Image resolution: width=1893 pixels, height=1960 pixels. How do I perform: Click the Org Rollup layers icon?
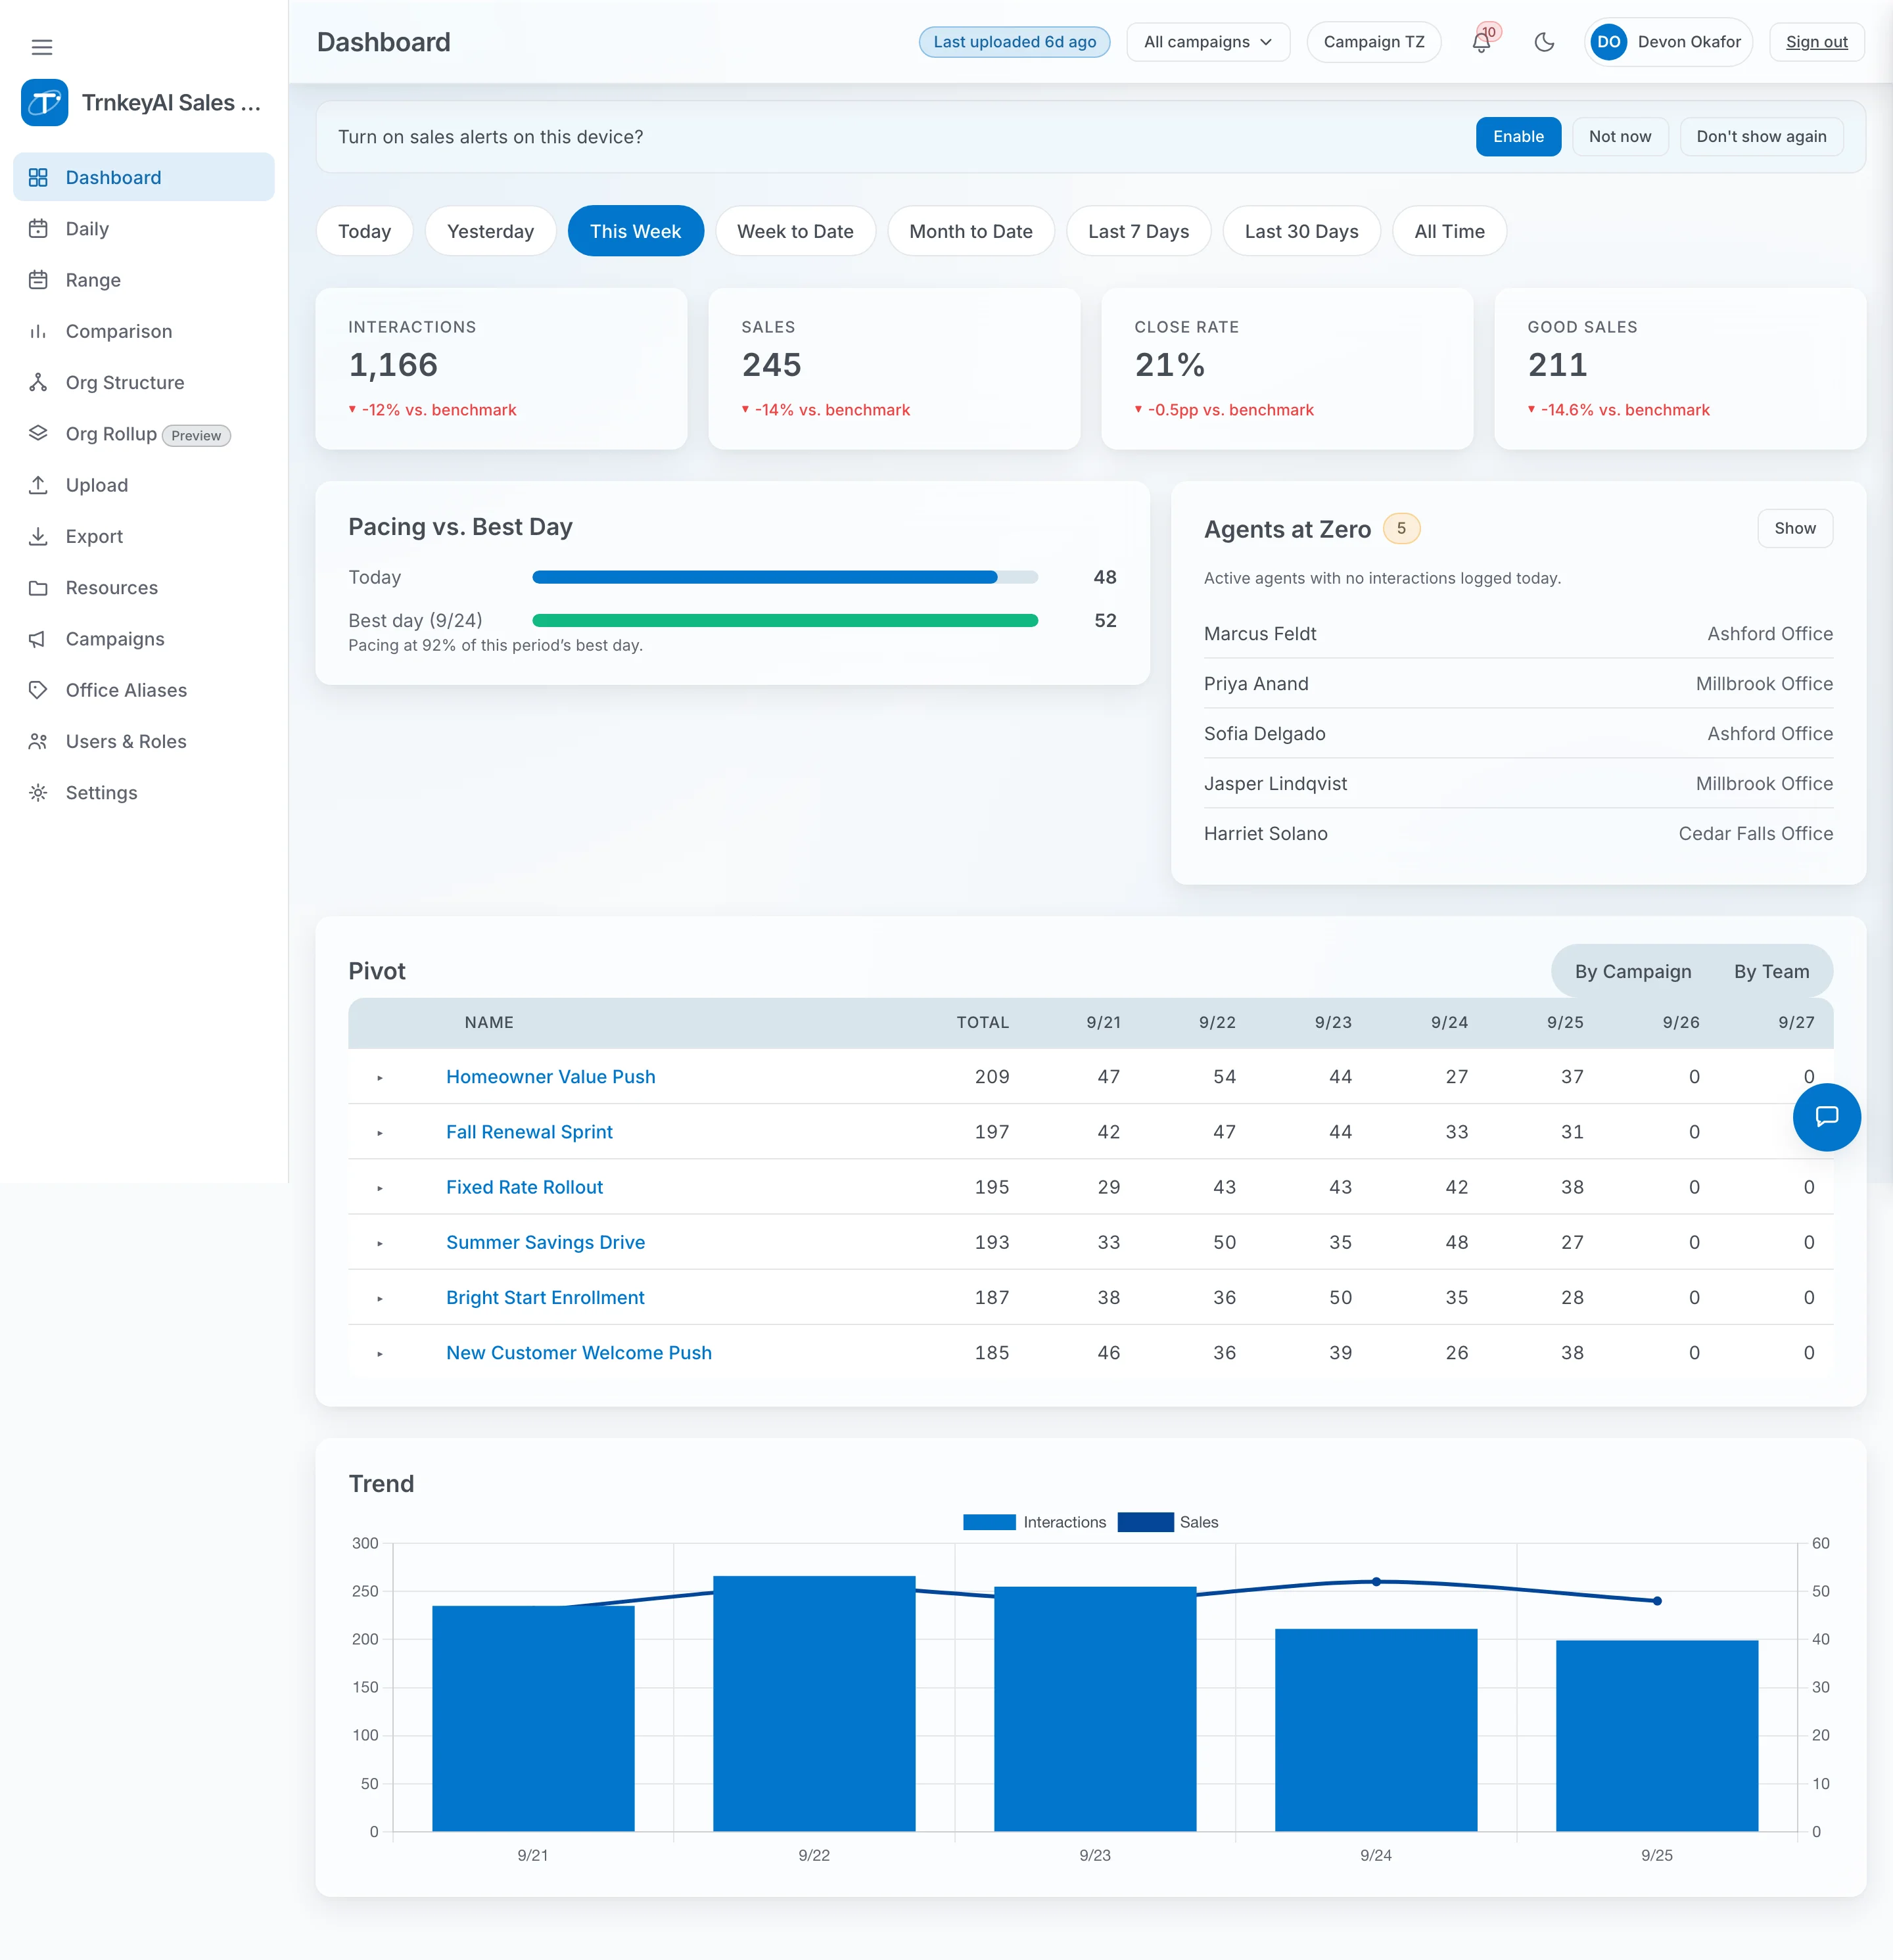pos(38,433)
